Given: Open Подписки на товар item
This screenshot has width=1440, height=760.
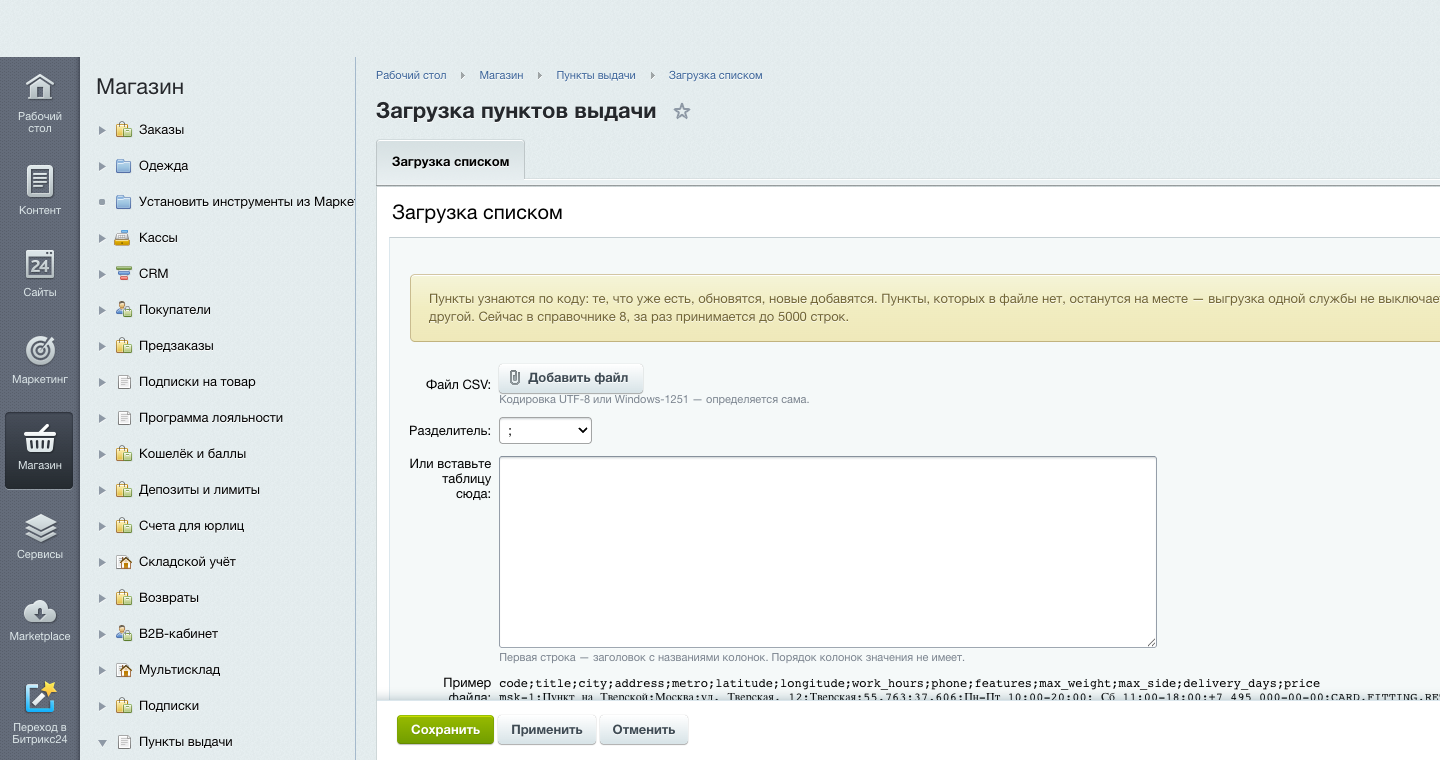Looking at the screenshot, I should tap(197, 382).
